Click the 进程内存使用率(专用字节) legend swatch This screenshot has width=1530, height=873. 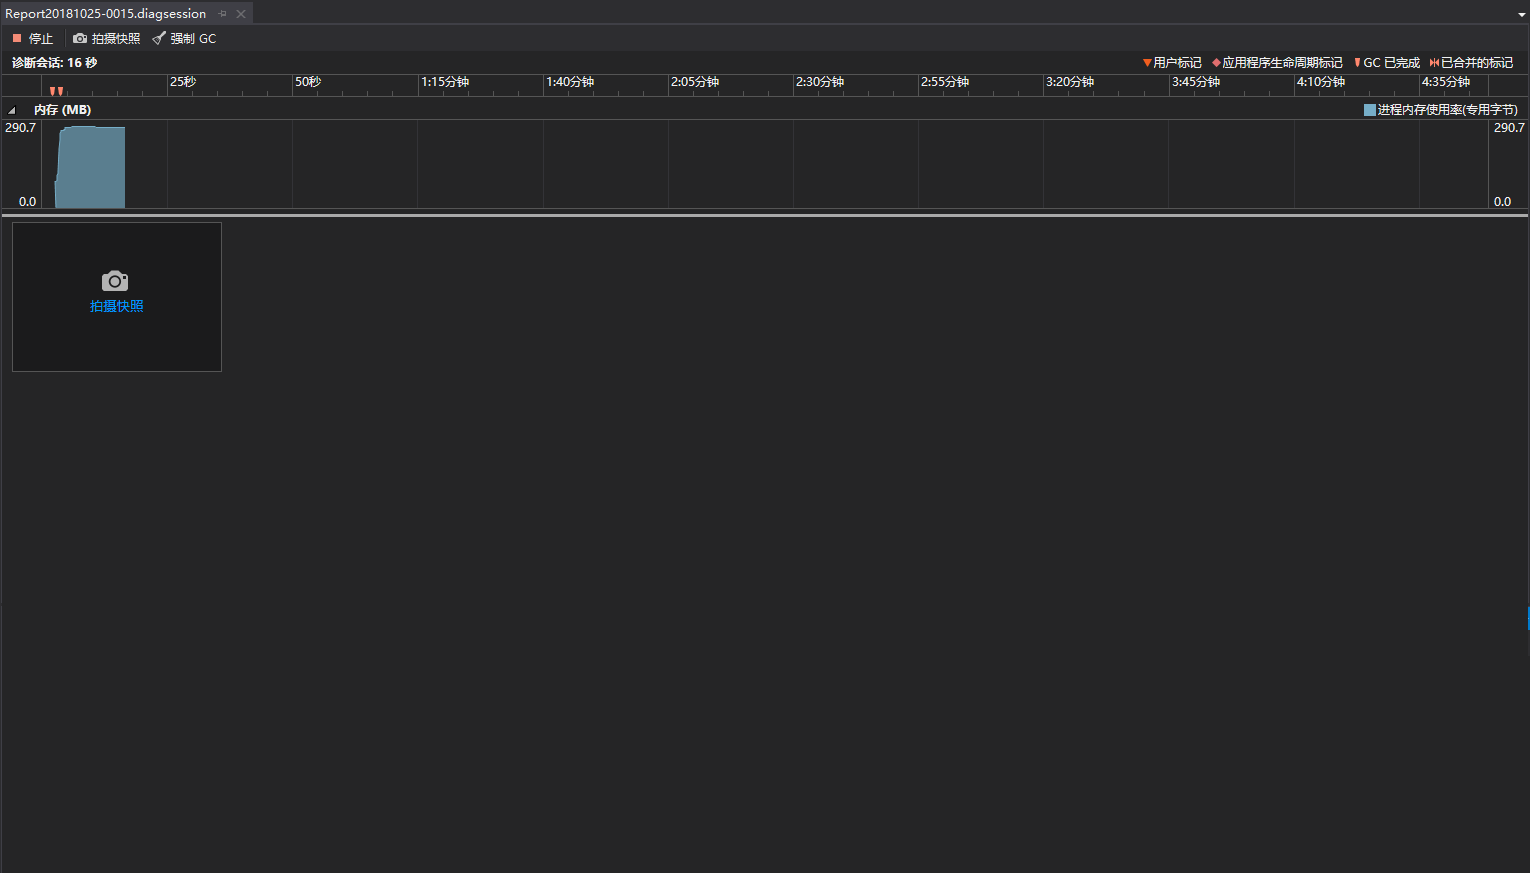tap(1370, 110)
